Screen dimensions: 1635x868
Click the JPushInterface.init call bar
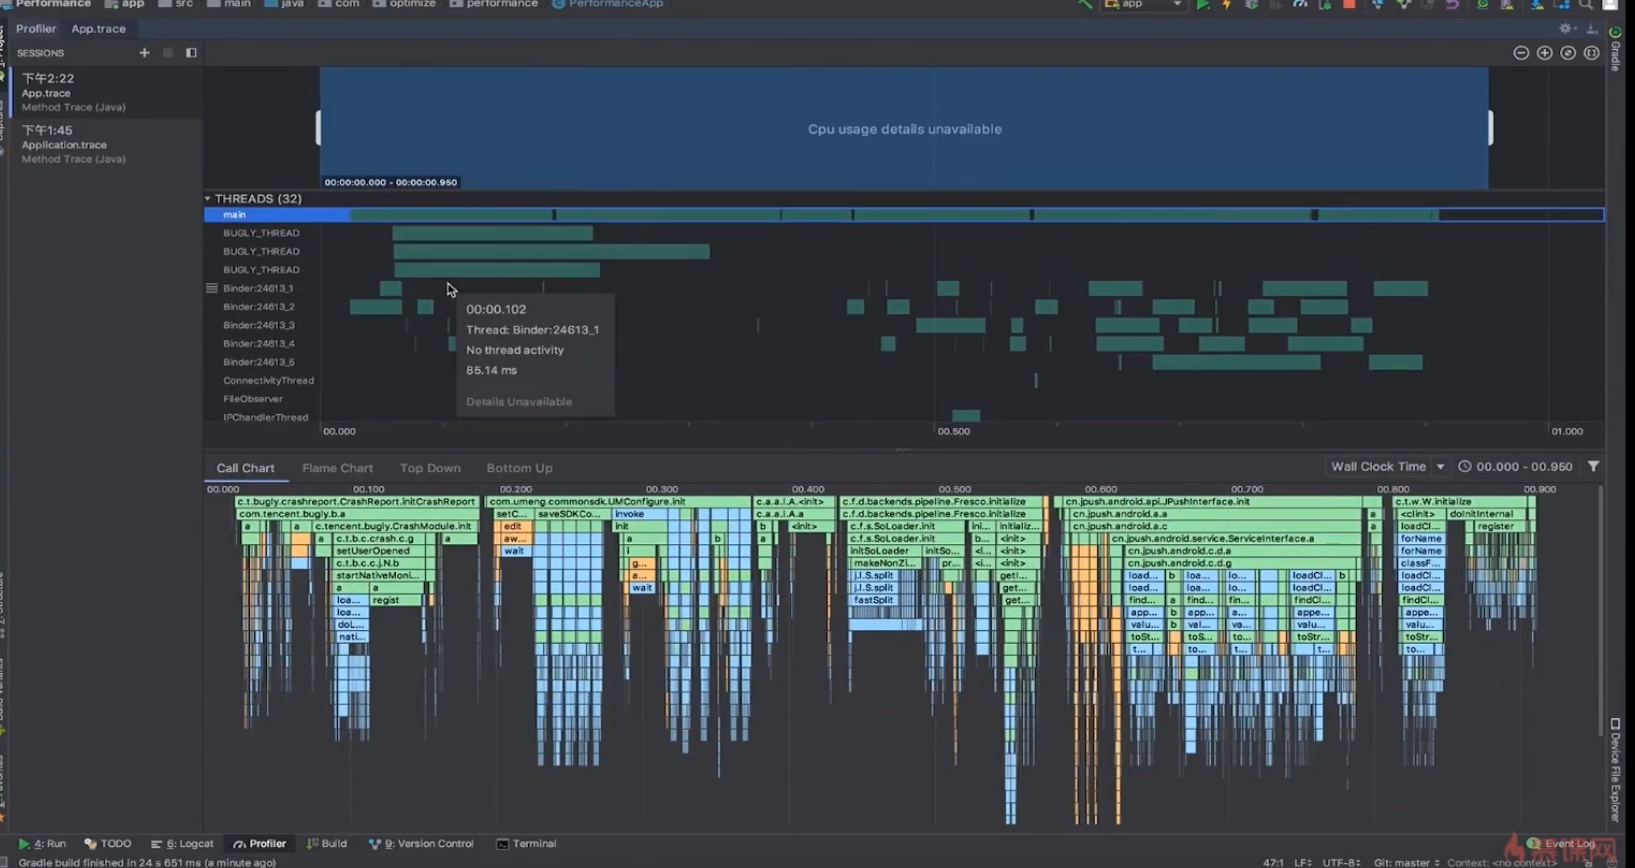(x=1211, y=502)
